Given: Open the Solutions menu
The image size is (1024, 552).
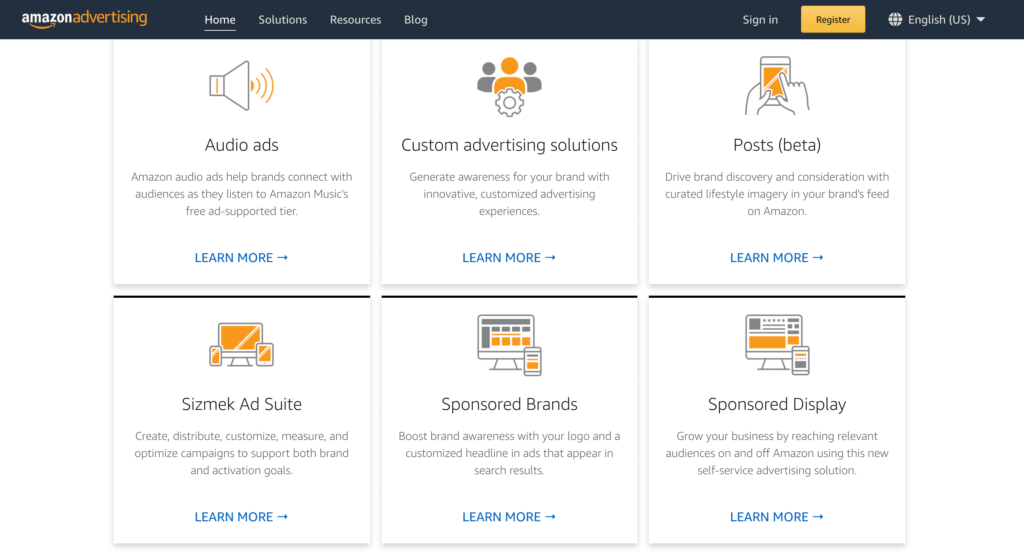Looking at the screenshot, I should pos(283,20).
